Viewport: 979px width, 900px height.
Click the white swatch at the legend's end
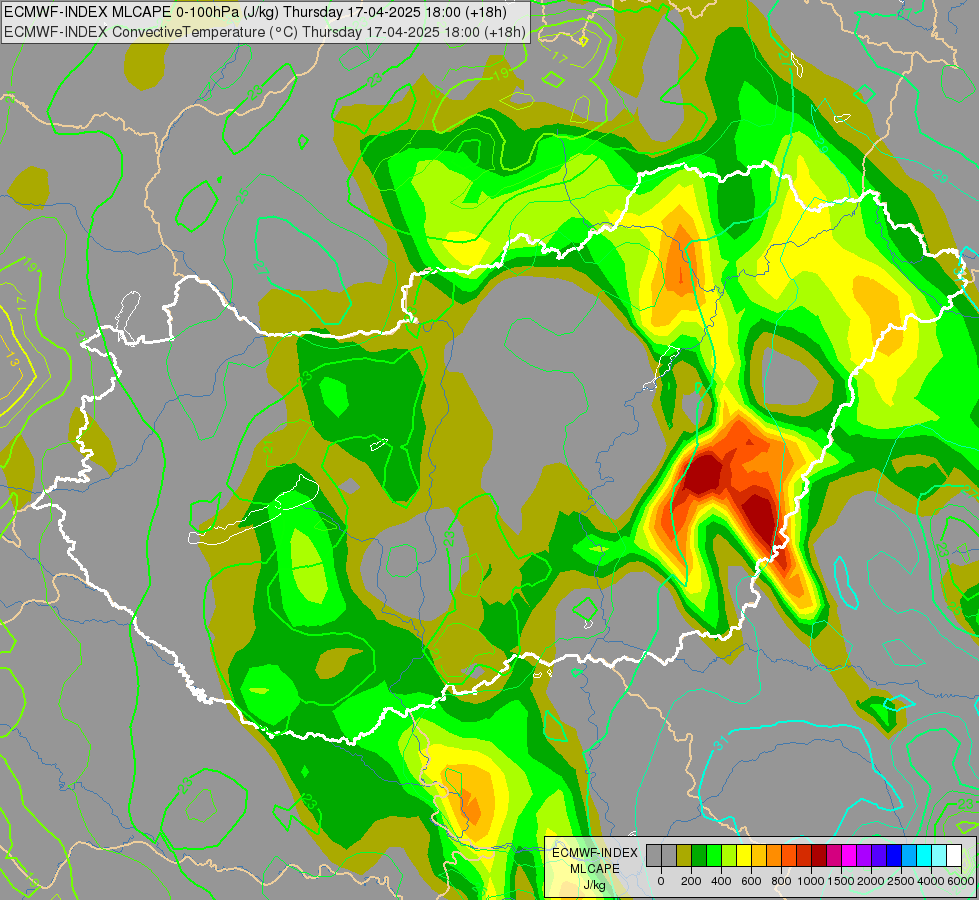[x=955, y=855]
